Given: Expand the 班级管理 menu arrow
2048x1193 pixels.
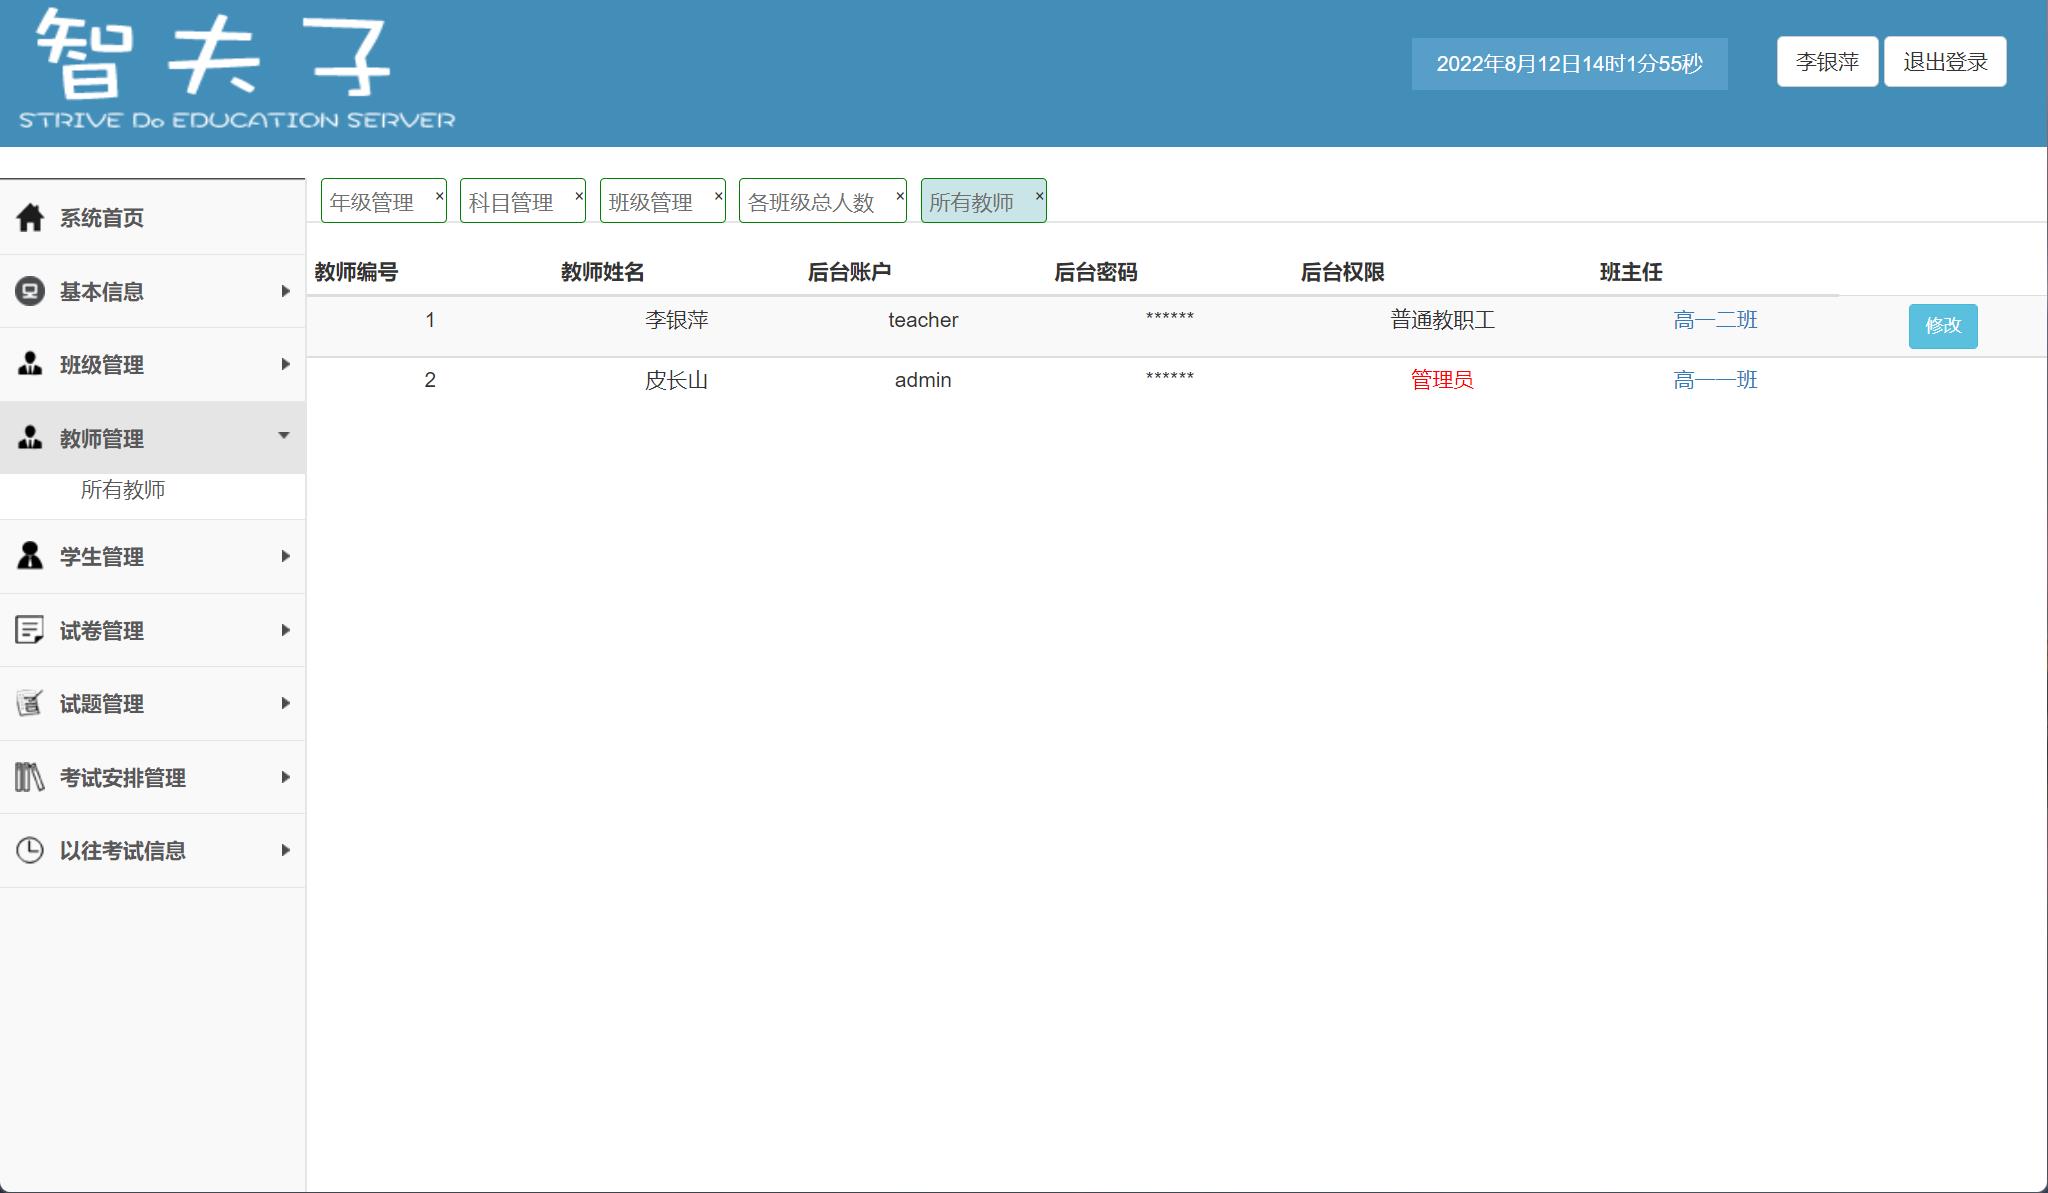Looking at the screenshot, I should pyautogui.click(x=286, y=365).
